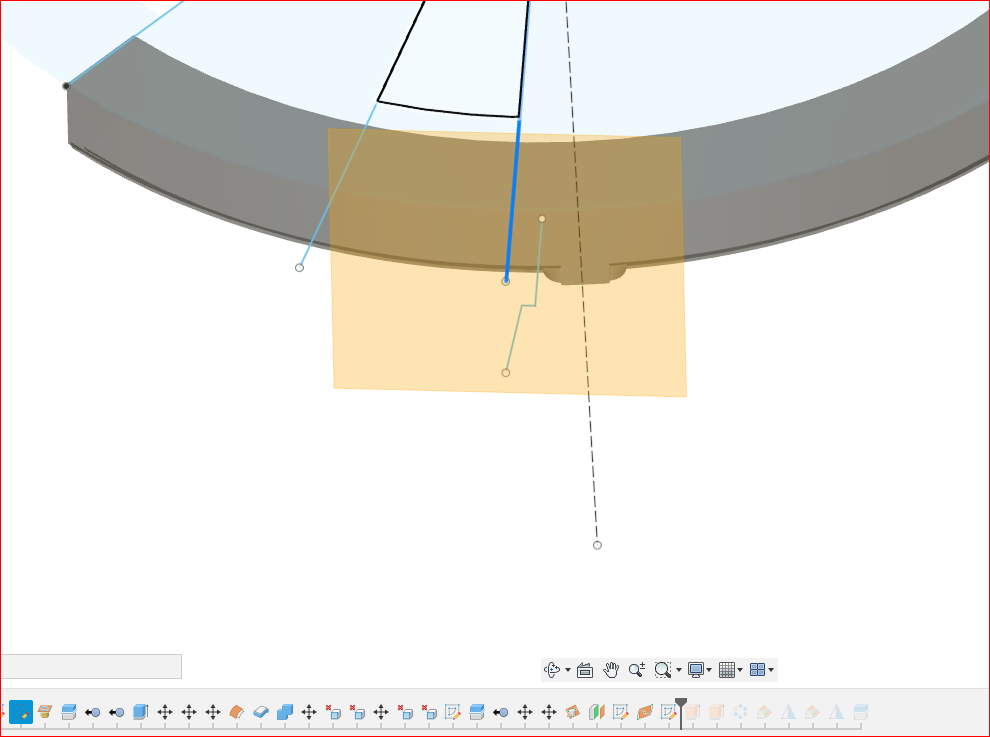
Task: Click the currently highlighted first timeline feature
Action: [22, 712]
